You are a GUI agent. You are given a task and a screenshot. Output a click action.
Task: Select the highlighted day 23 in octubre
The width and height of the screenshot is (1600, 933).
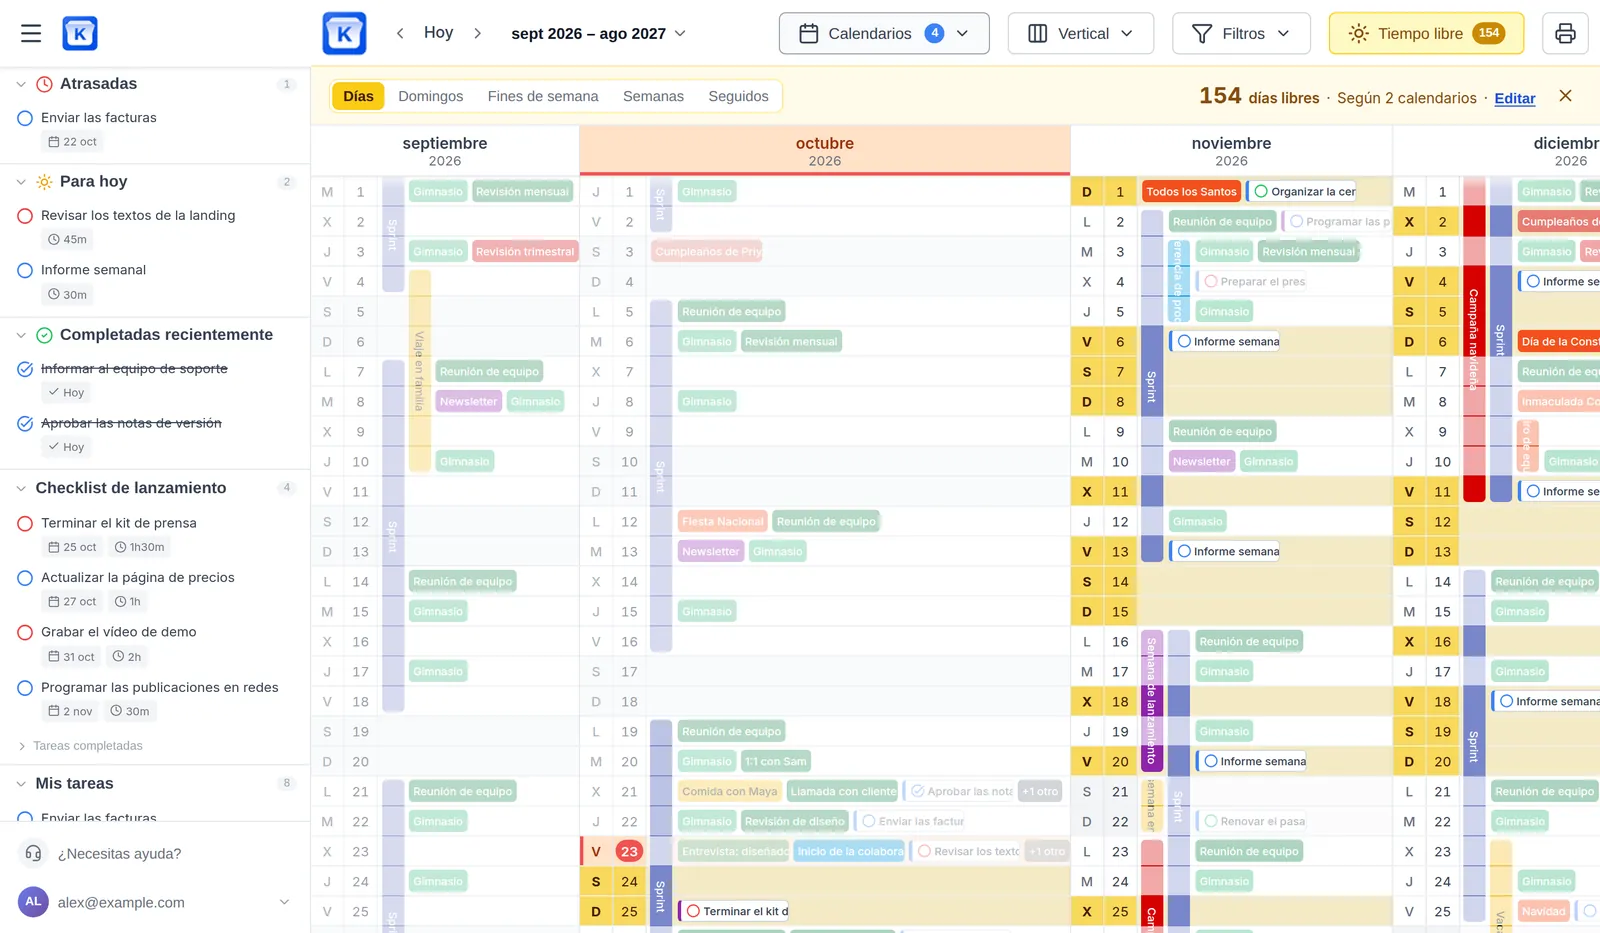628,851
